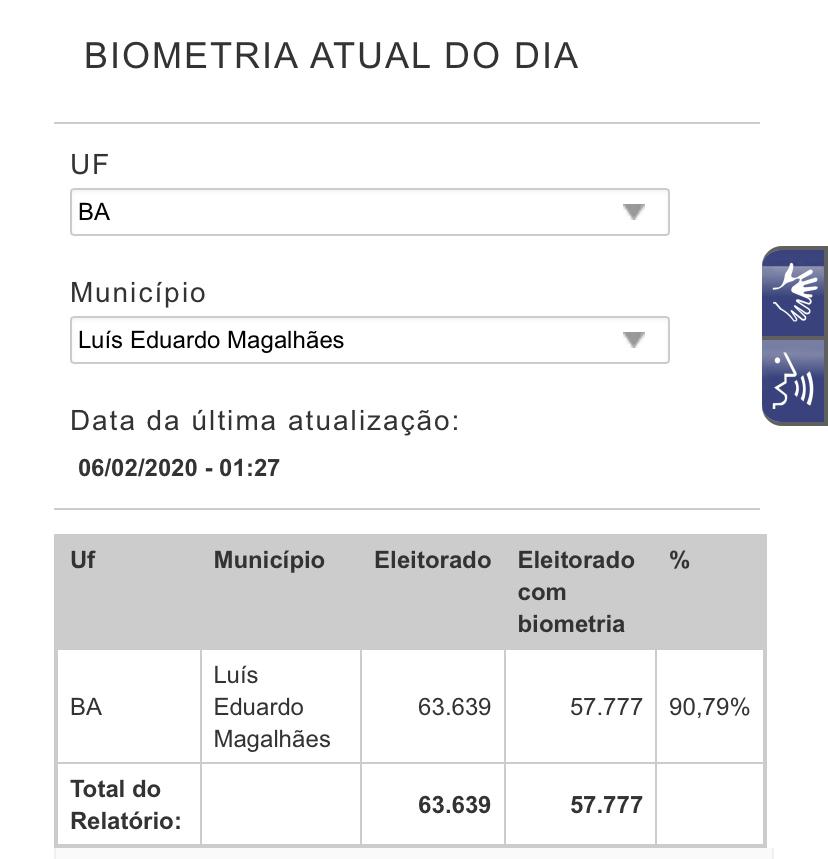Select the Luís Eduardo Magalhães table cell
Image resolution: width=828 pixels, height=859 pixels.
(x=272, y=707)
